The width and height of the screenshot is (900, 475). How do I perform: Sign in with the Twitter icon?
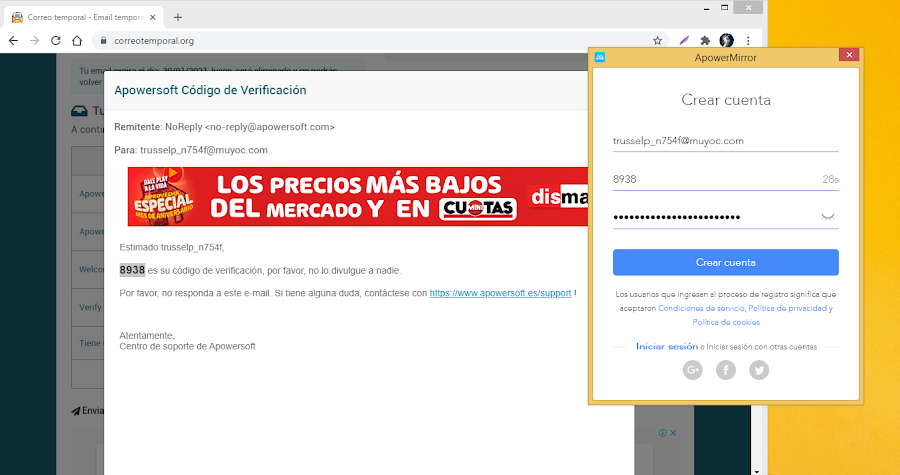(x=759, y=370)
